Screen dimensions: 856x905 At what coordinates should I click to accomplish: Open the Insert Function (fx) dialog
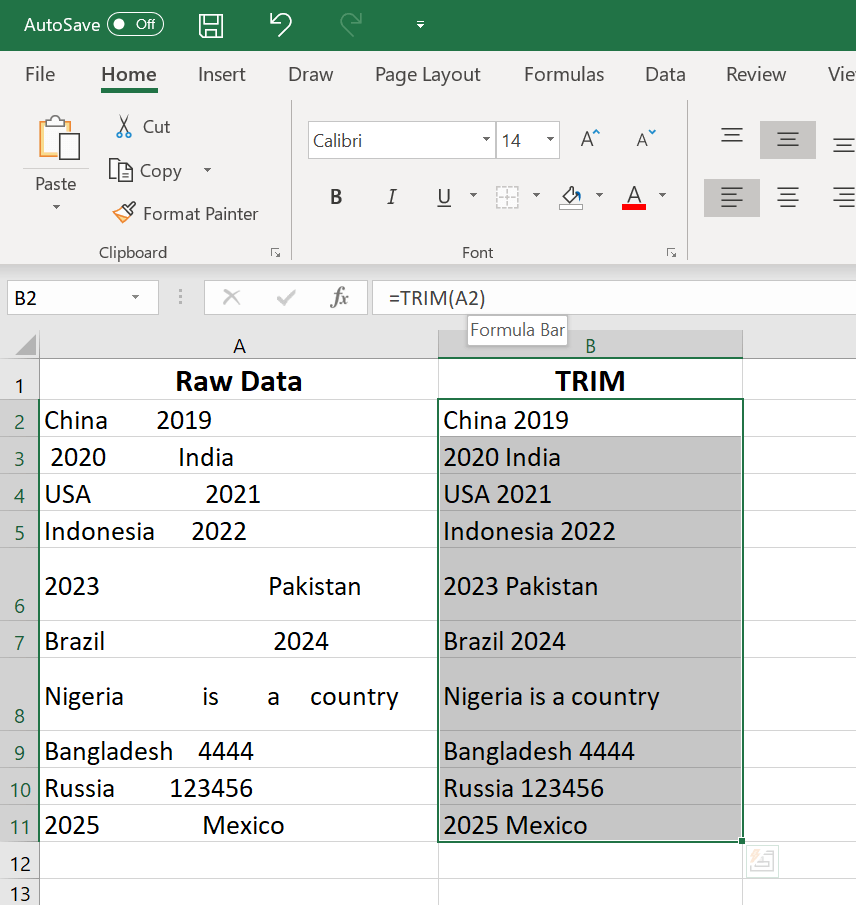click(340, 297)
